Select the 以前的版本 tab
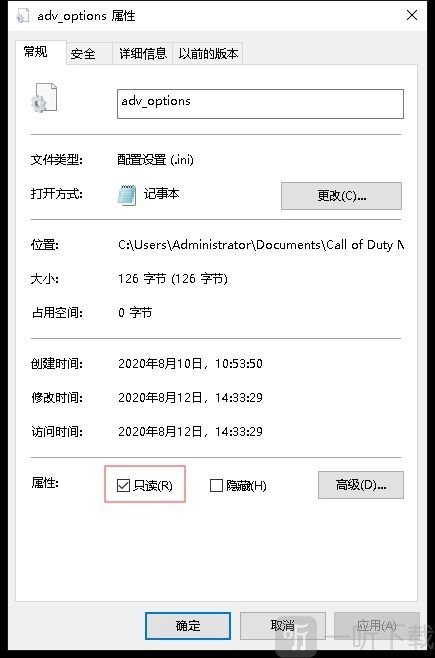 (208, 54)
